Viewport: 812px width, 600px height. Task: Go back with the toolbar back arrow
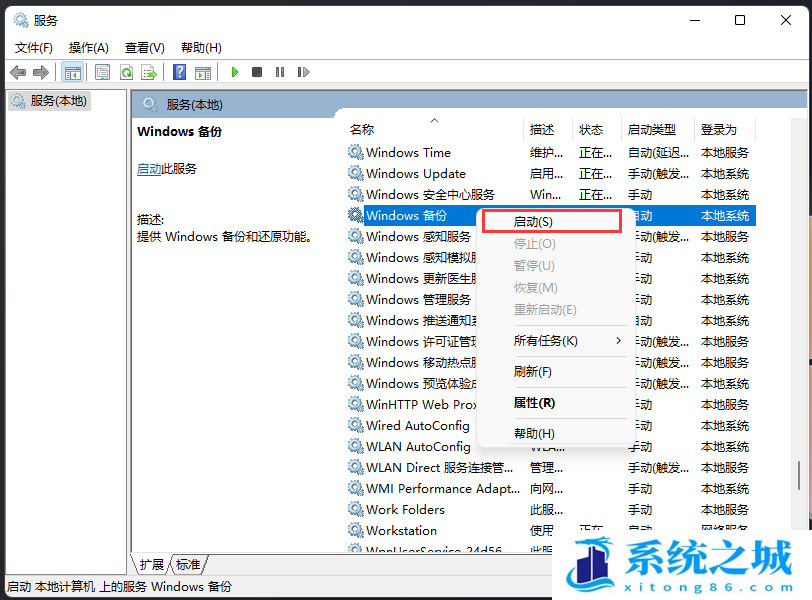tap(18, 72)
